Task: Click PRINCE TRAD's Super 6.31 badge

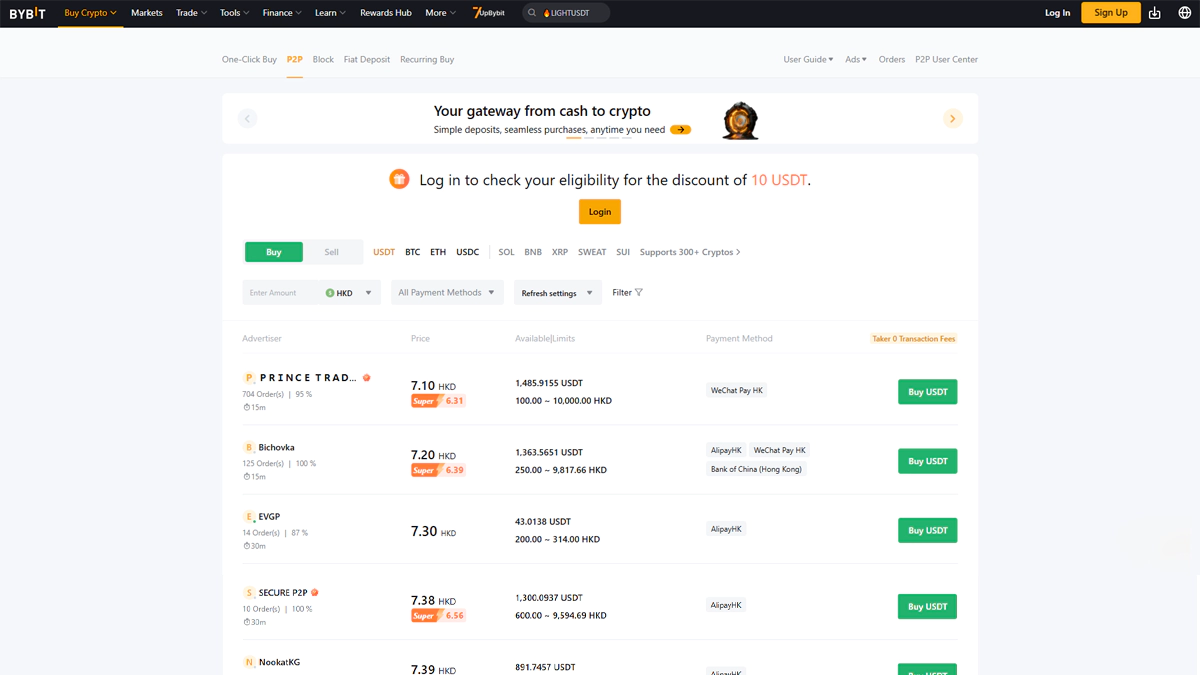Action: (437, 400)
